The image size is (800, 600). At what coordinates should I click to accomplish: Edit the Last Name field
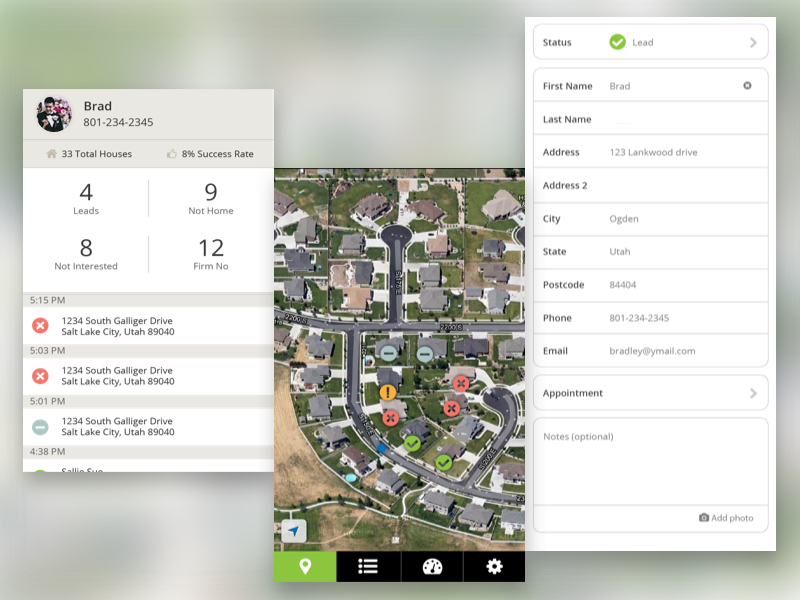(651, 119)
